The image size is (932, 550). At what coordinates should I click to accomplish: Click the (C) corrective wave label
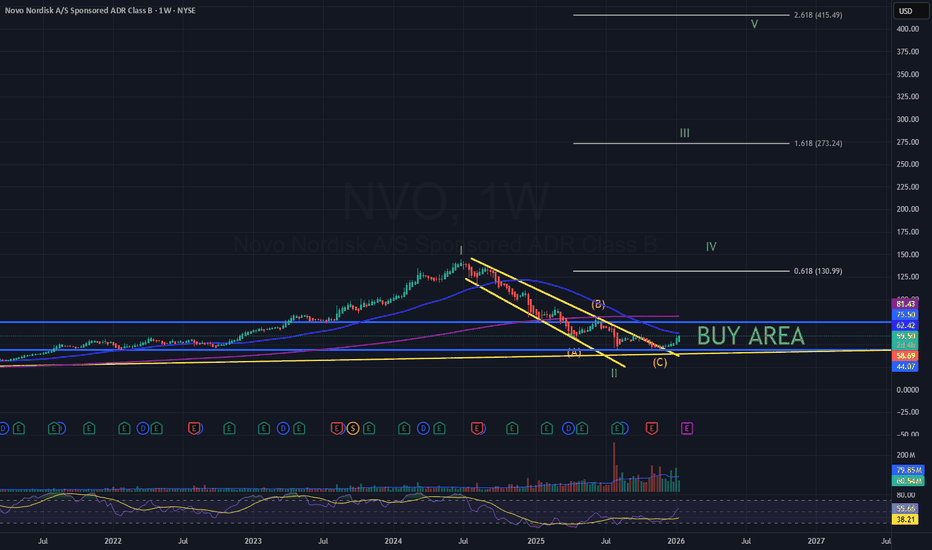(660, 363)
